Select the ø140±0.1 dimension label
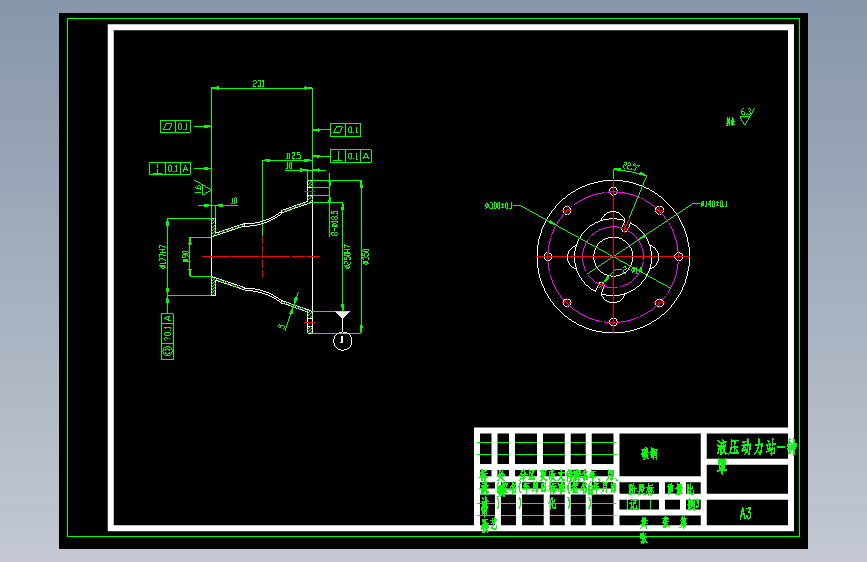 point(714,204)
